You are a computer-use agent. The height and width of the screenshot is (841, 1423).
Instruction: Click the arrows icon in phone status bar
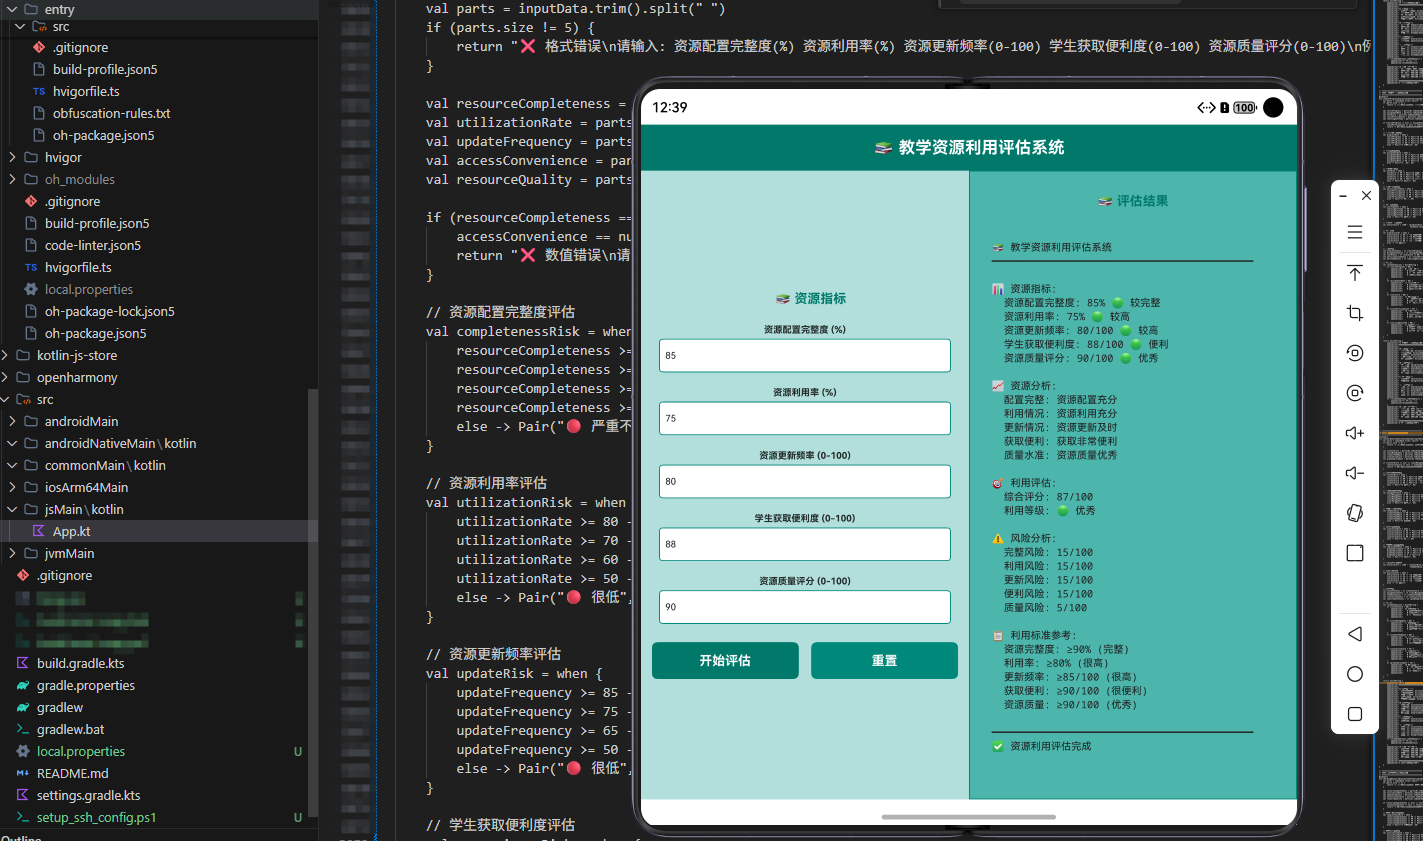coord(1206,108)
